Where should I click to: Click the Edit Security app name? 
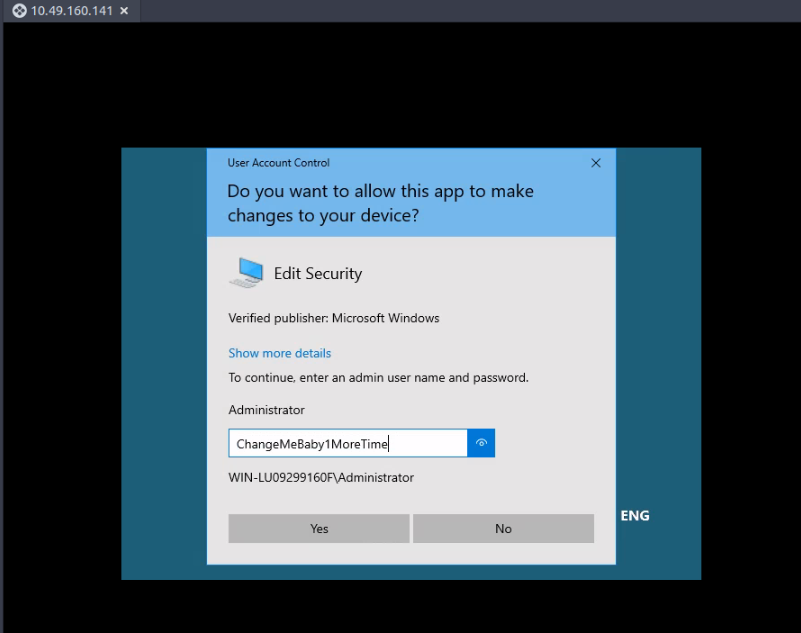(318, 273)
